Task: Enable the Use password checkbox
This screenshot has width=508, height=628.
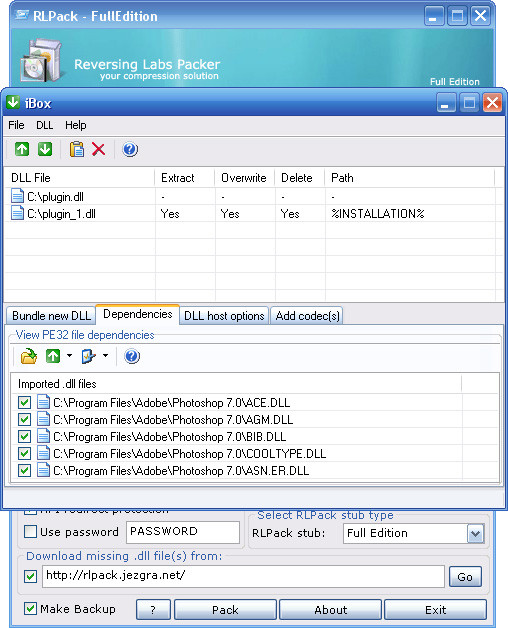Action: coord(30,532)
